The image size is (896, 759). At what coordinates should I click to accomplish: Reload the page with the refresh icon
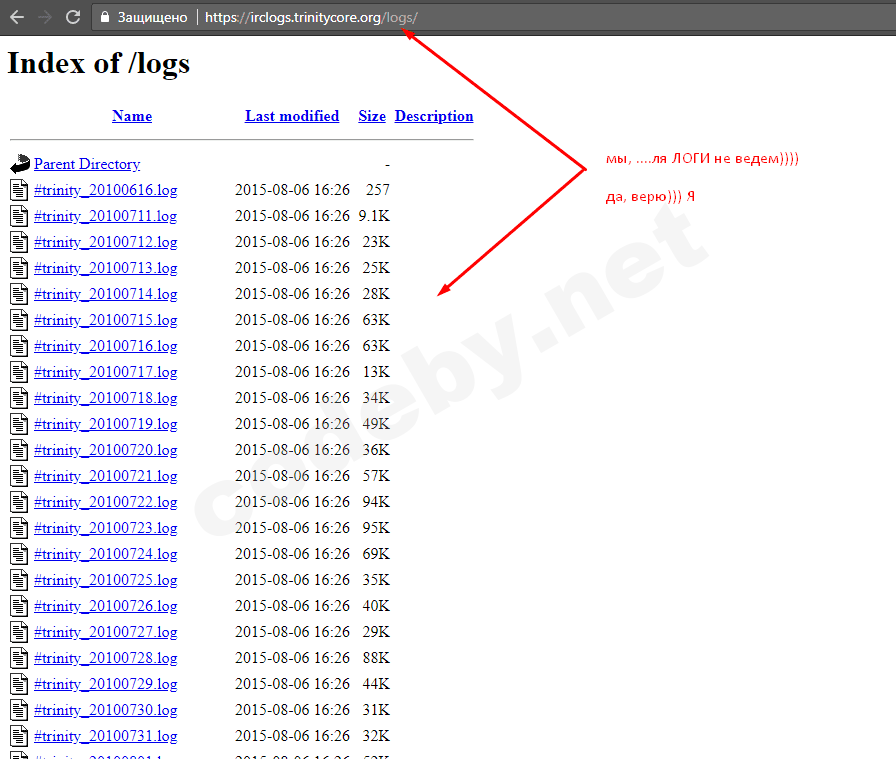(x=73, y=17)
